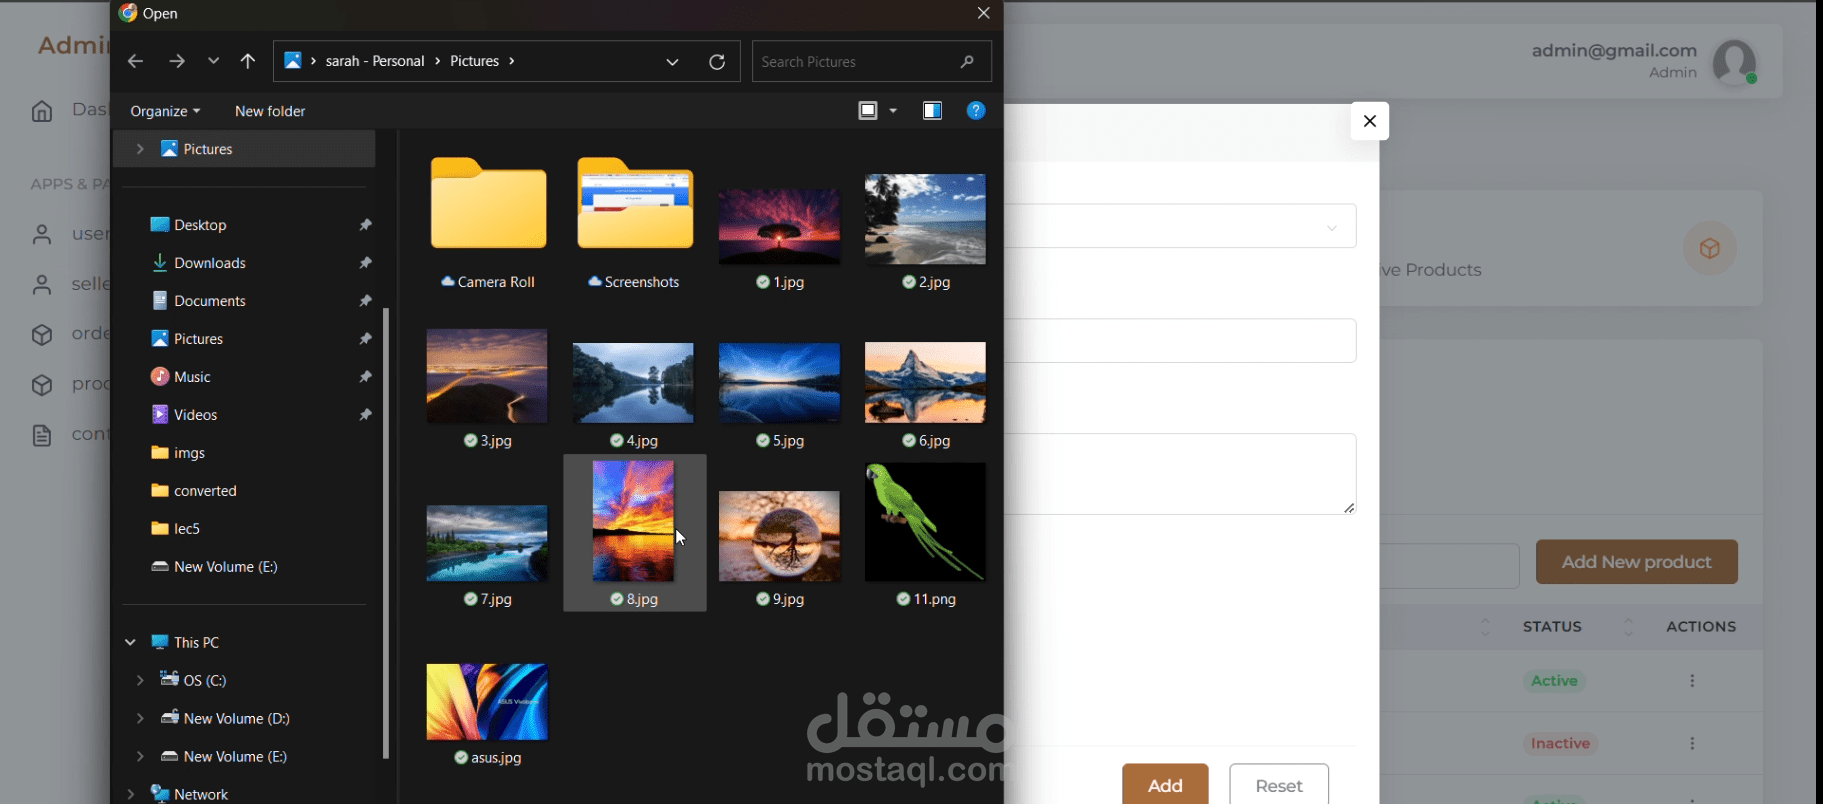The image size is (1823, 804).
Task: Click the Add button in the modal
Action: point(1165,785)
